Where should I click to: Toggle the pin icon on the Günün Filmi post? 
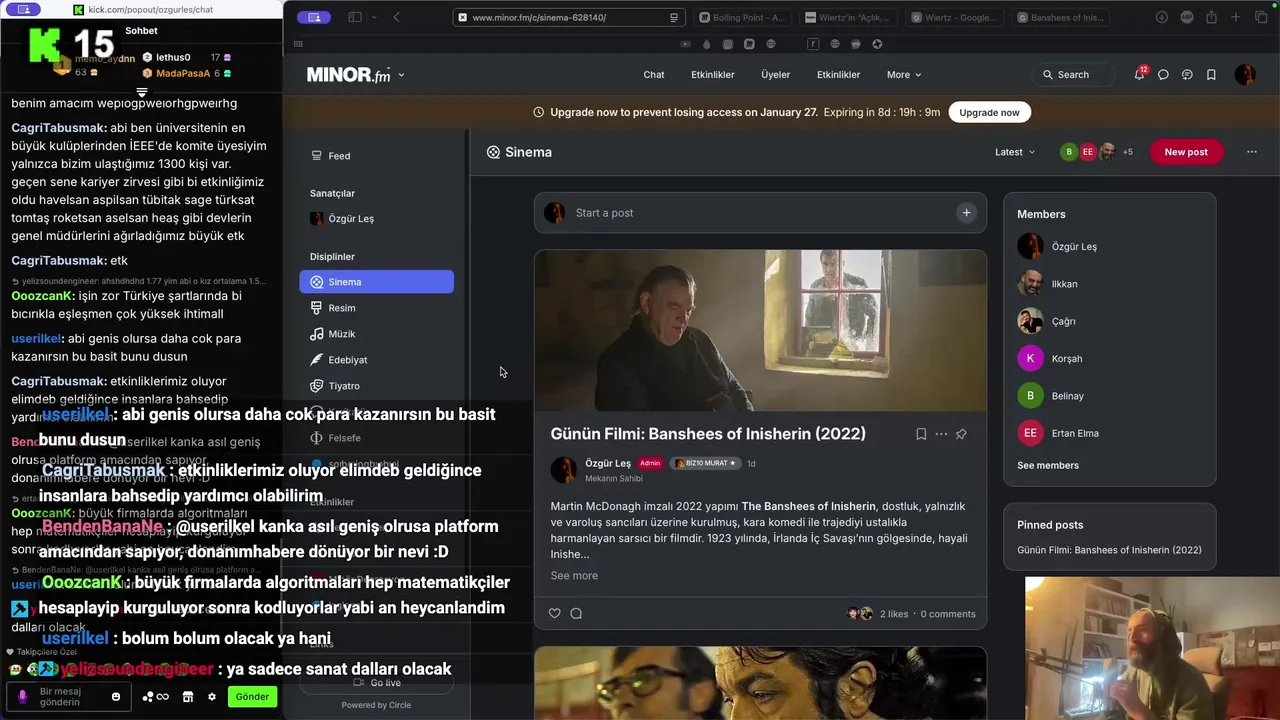coord(961,434)
